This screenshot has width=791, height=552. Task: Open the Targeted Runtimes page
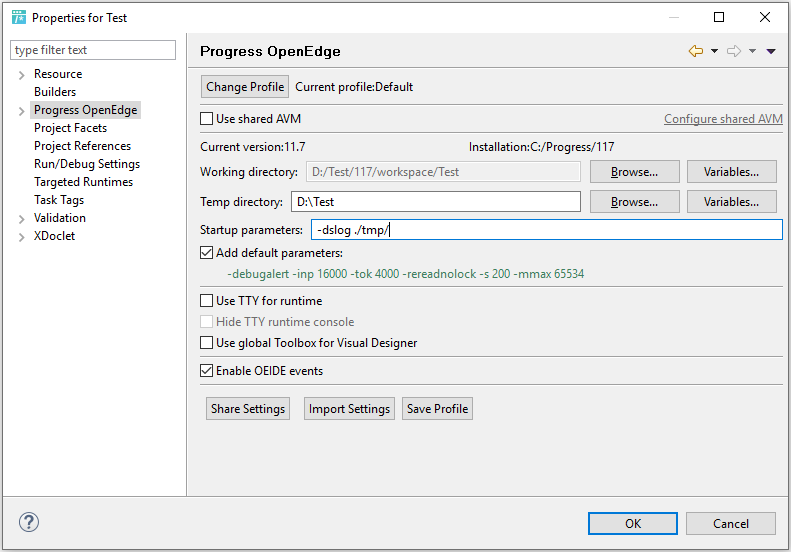pos(83,182)
